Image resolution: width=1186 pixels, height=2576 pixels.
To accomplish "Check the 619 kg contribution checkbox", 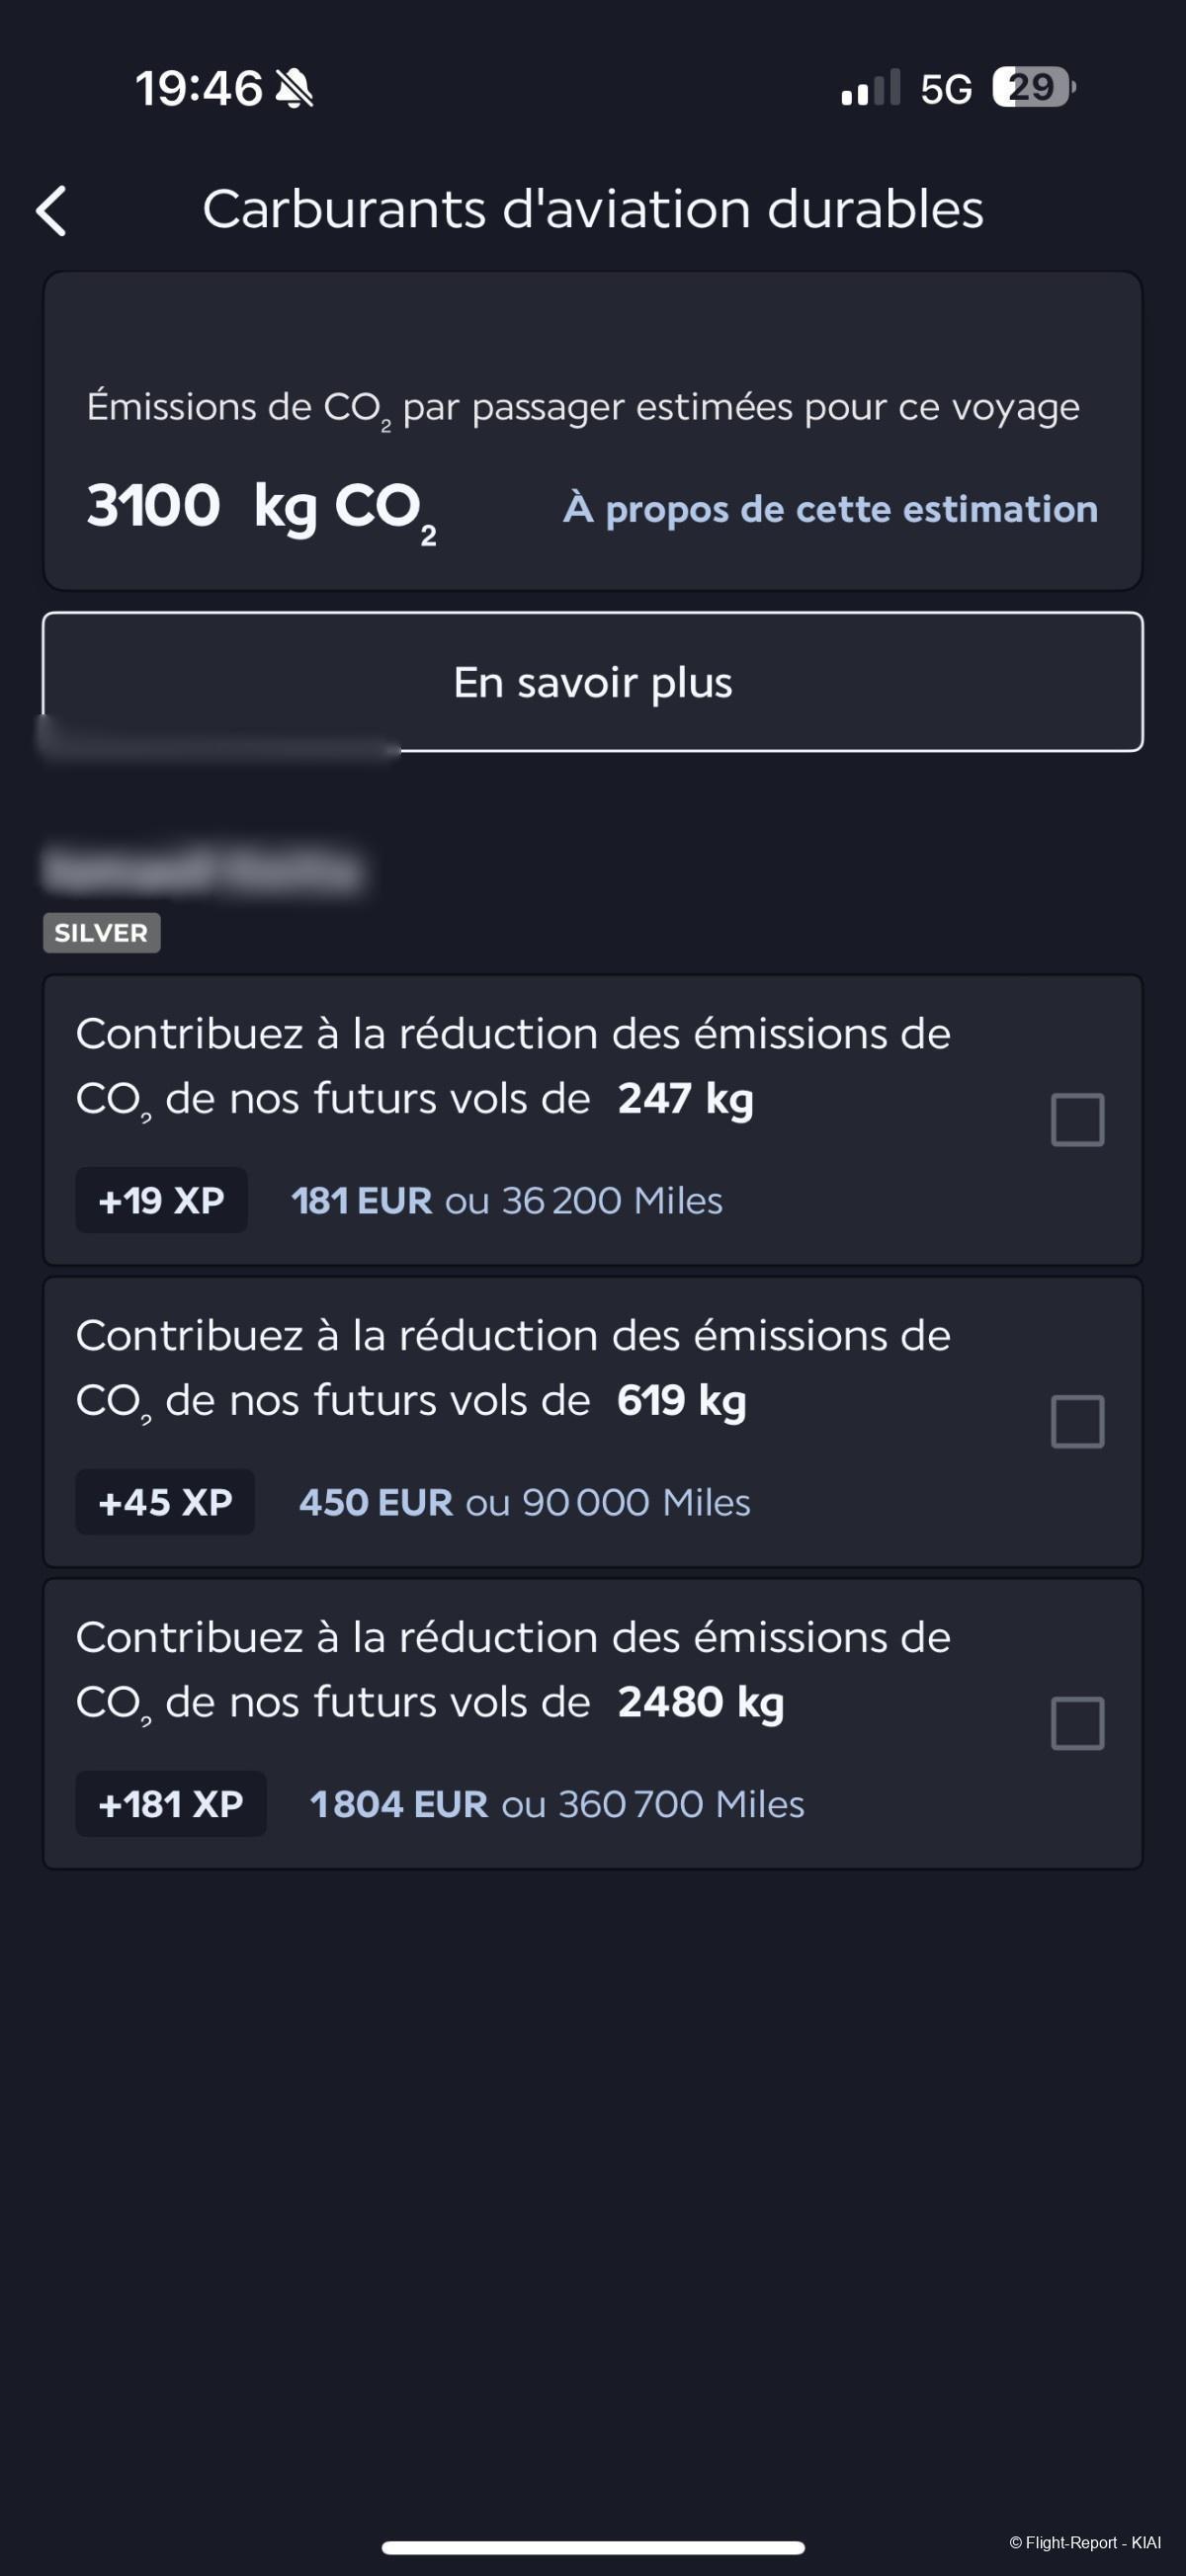I will pos(1077,1421).
